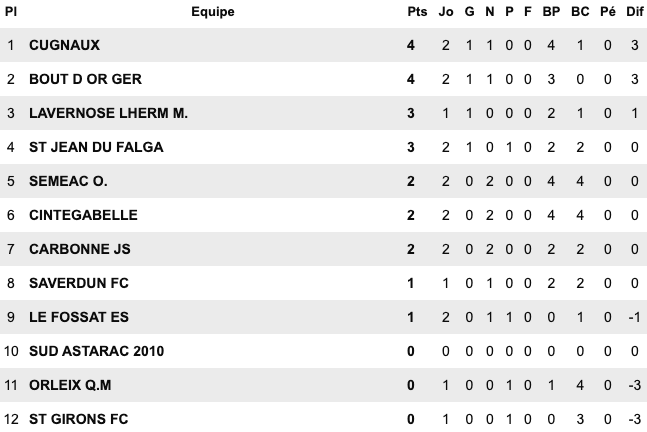Viewport: 647px width, 432px height.
Task: Click the Jo column header
Action: (446, 12)
